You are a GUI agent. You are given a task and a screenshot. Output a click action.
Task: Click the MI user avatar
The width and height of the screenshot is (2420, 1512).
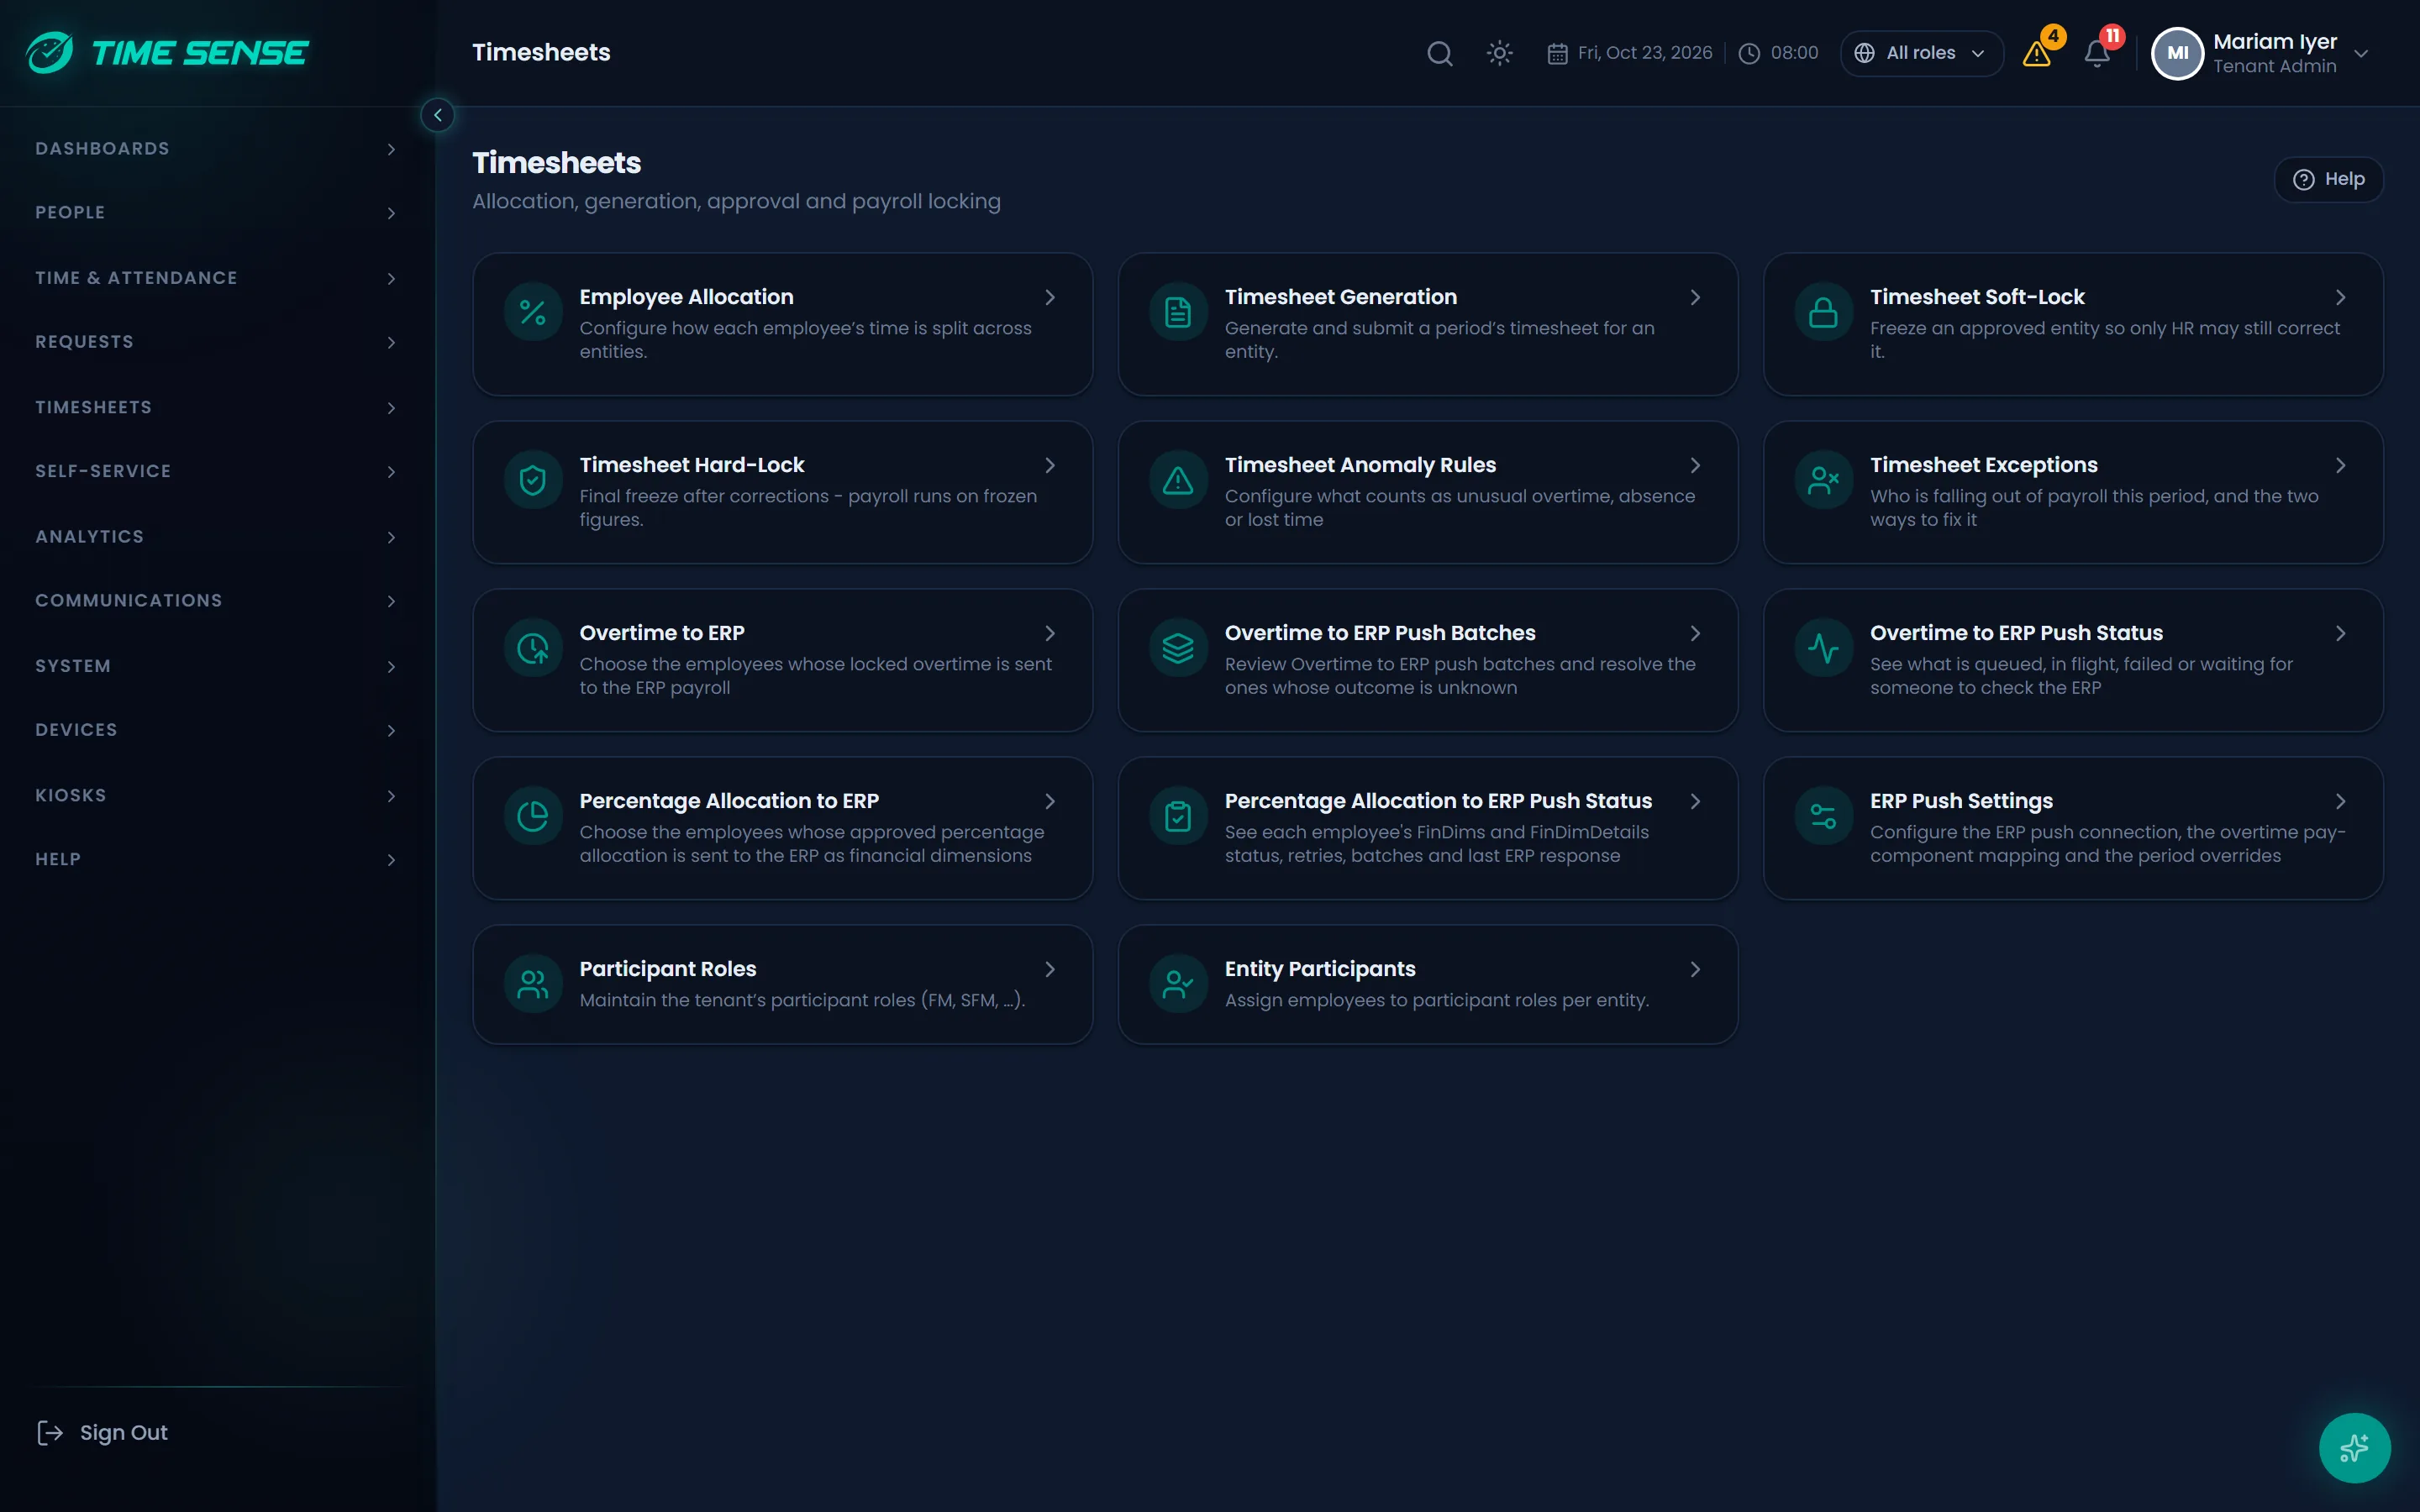(x=2177, y=53)
